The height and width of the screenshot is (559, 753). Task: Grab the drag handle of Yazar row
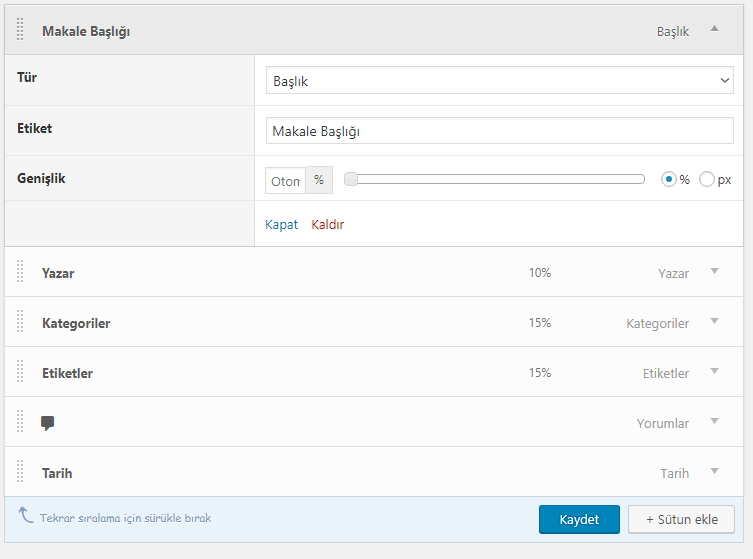[x=20, y=271]
